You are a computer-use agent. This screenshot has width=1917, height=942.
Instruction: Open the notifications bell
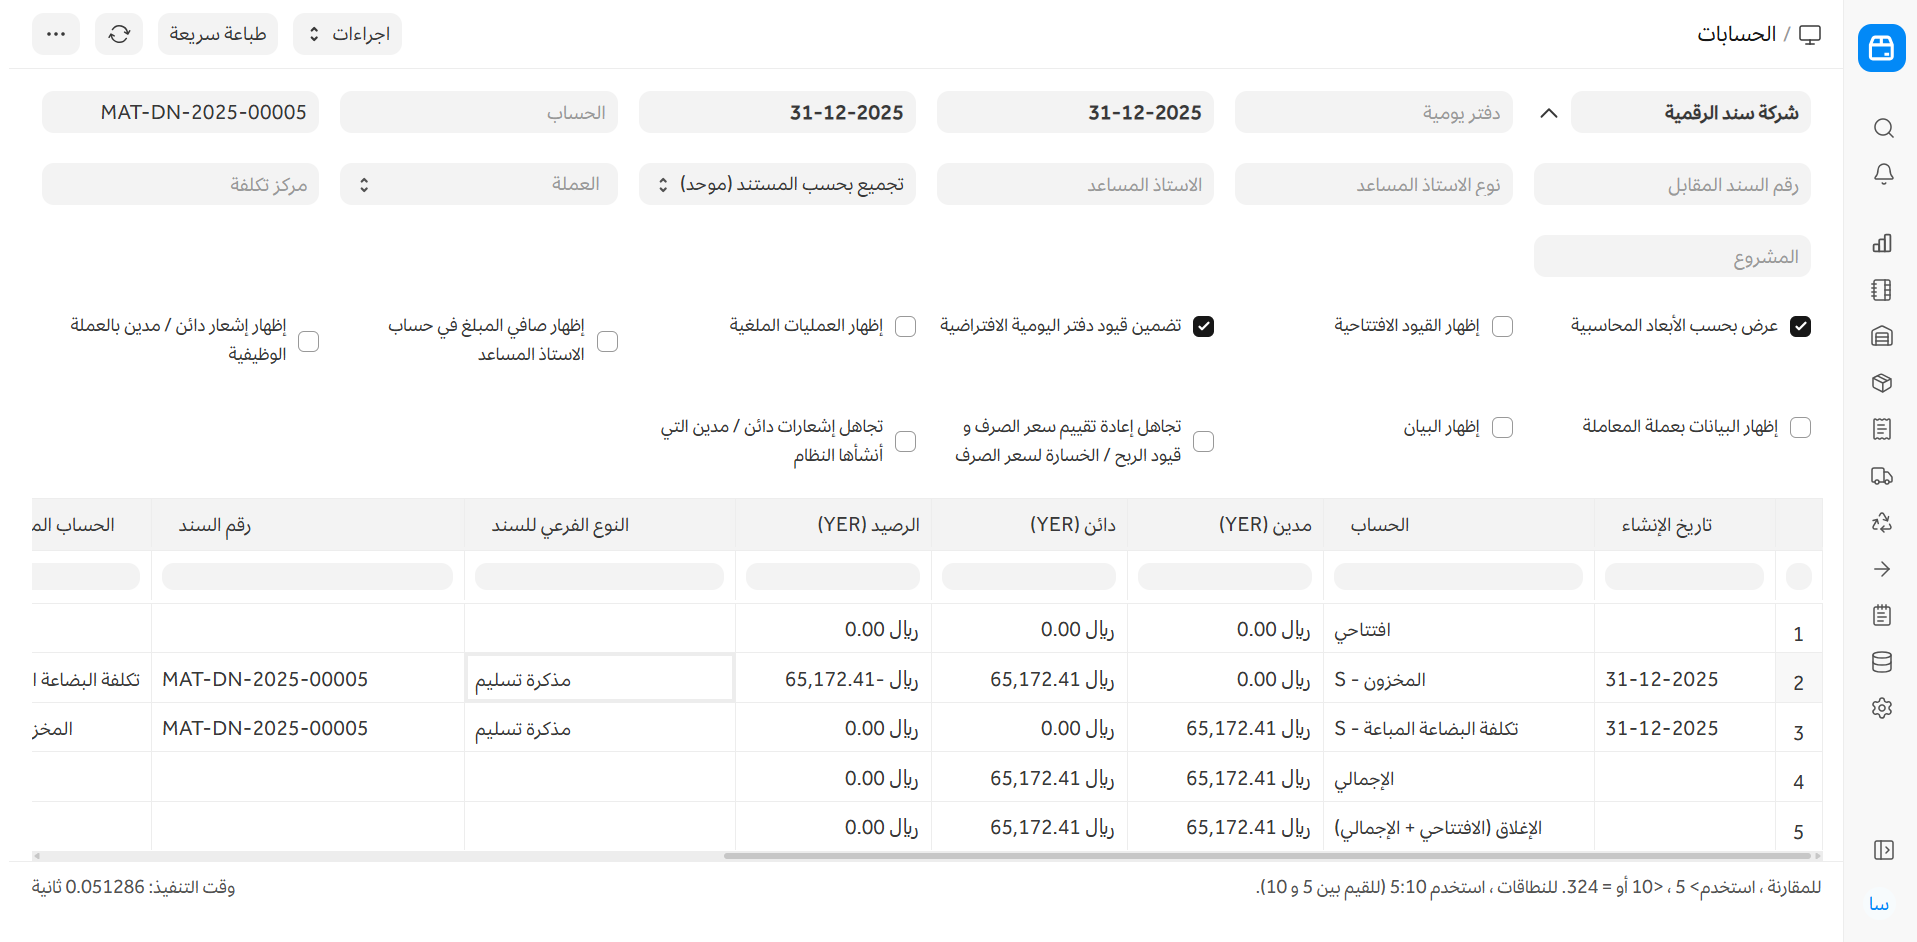(1883, 174)
